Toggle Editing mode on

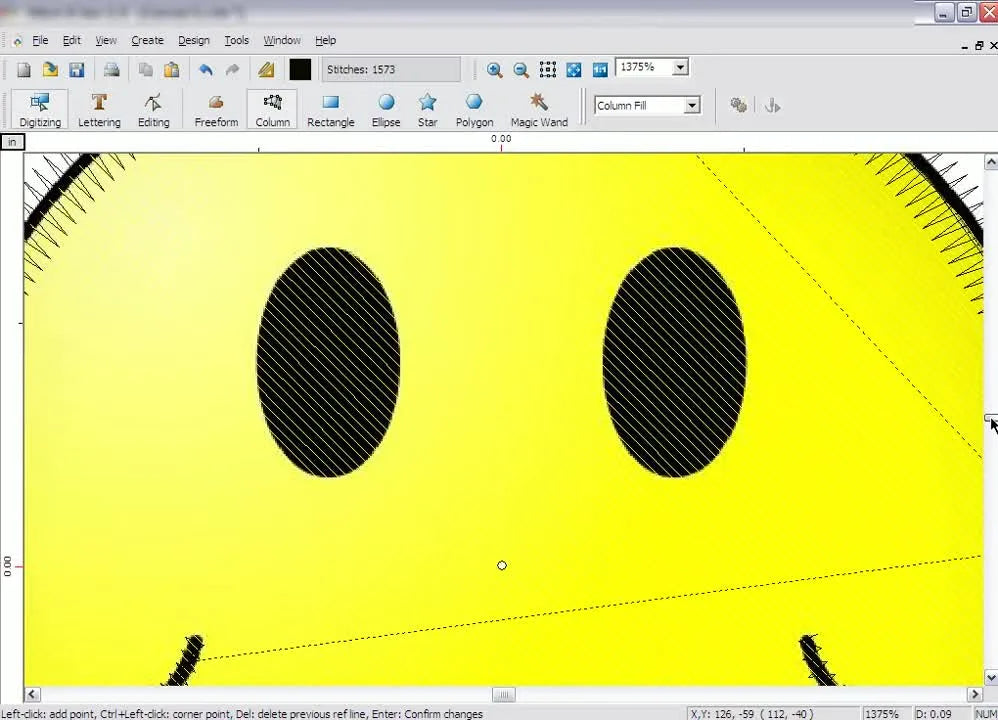click(x=153, y=108)
